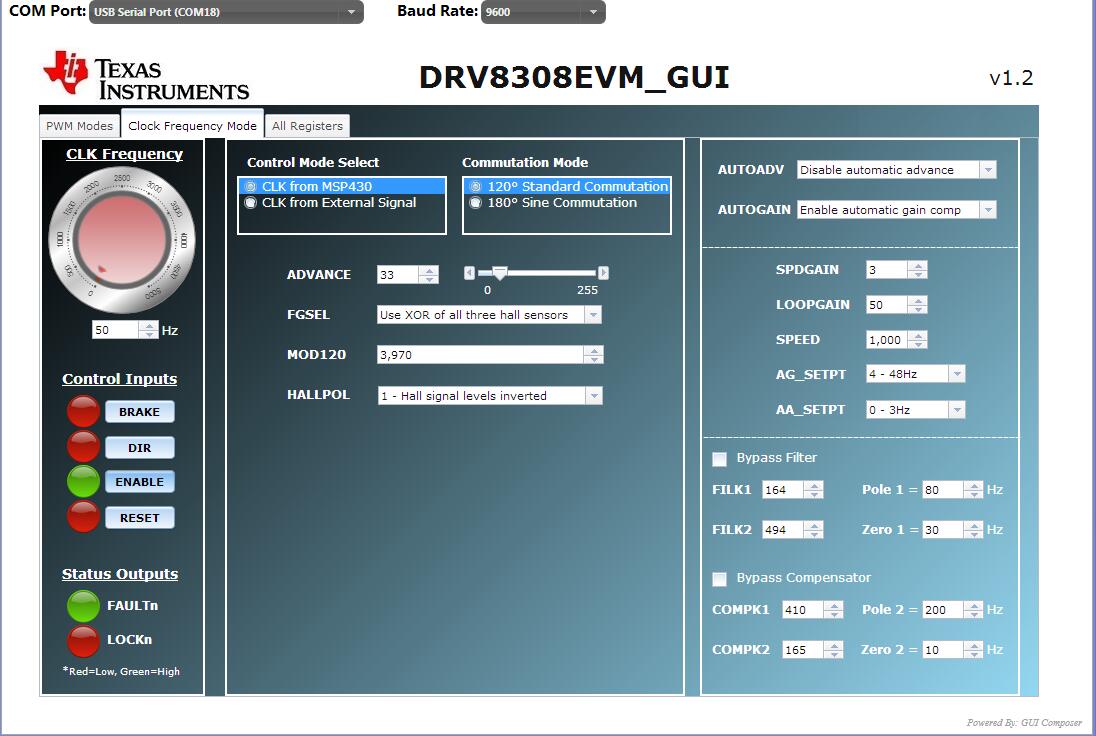Select the Clock Frequency Mode tab
The image size is (1096, 736).
point(192,125)
